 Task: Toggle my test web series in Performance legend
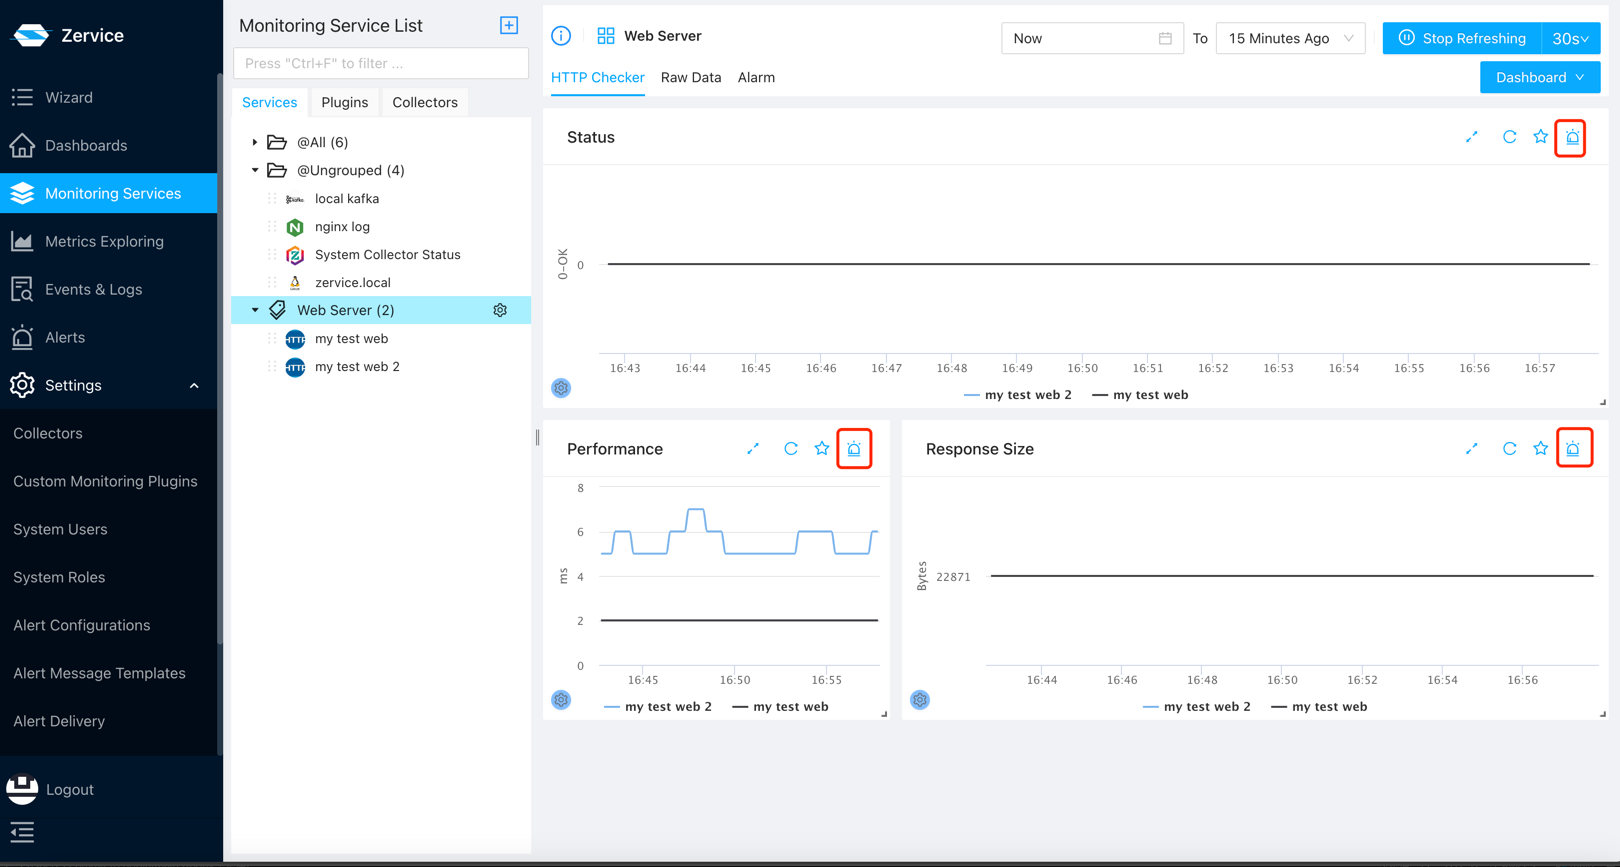[781, 707]
